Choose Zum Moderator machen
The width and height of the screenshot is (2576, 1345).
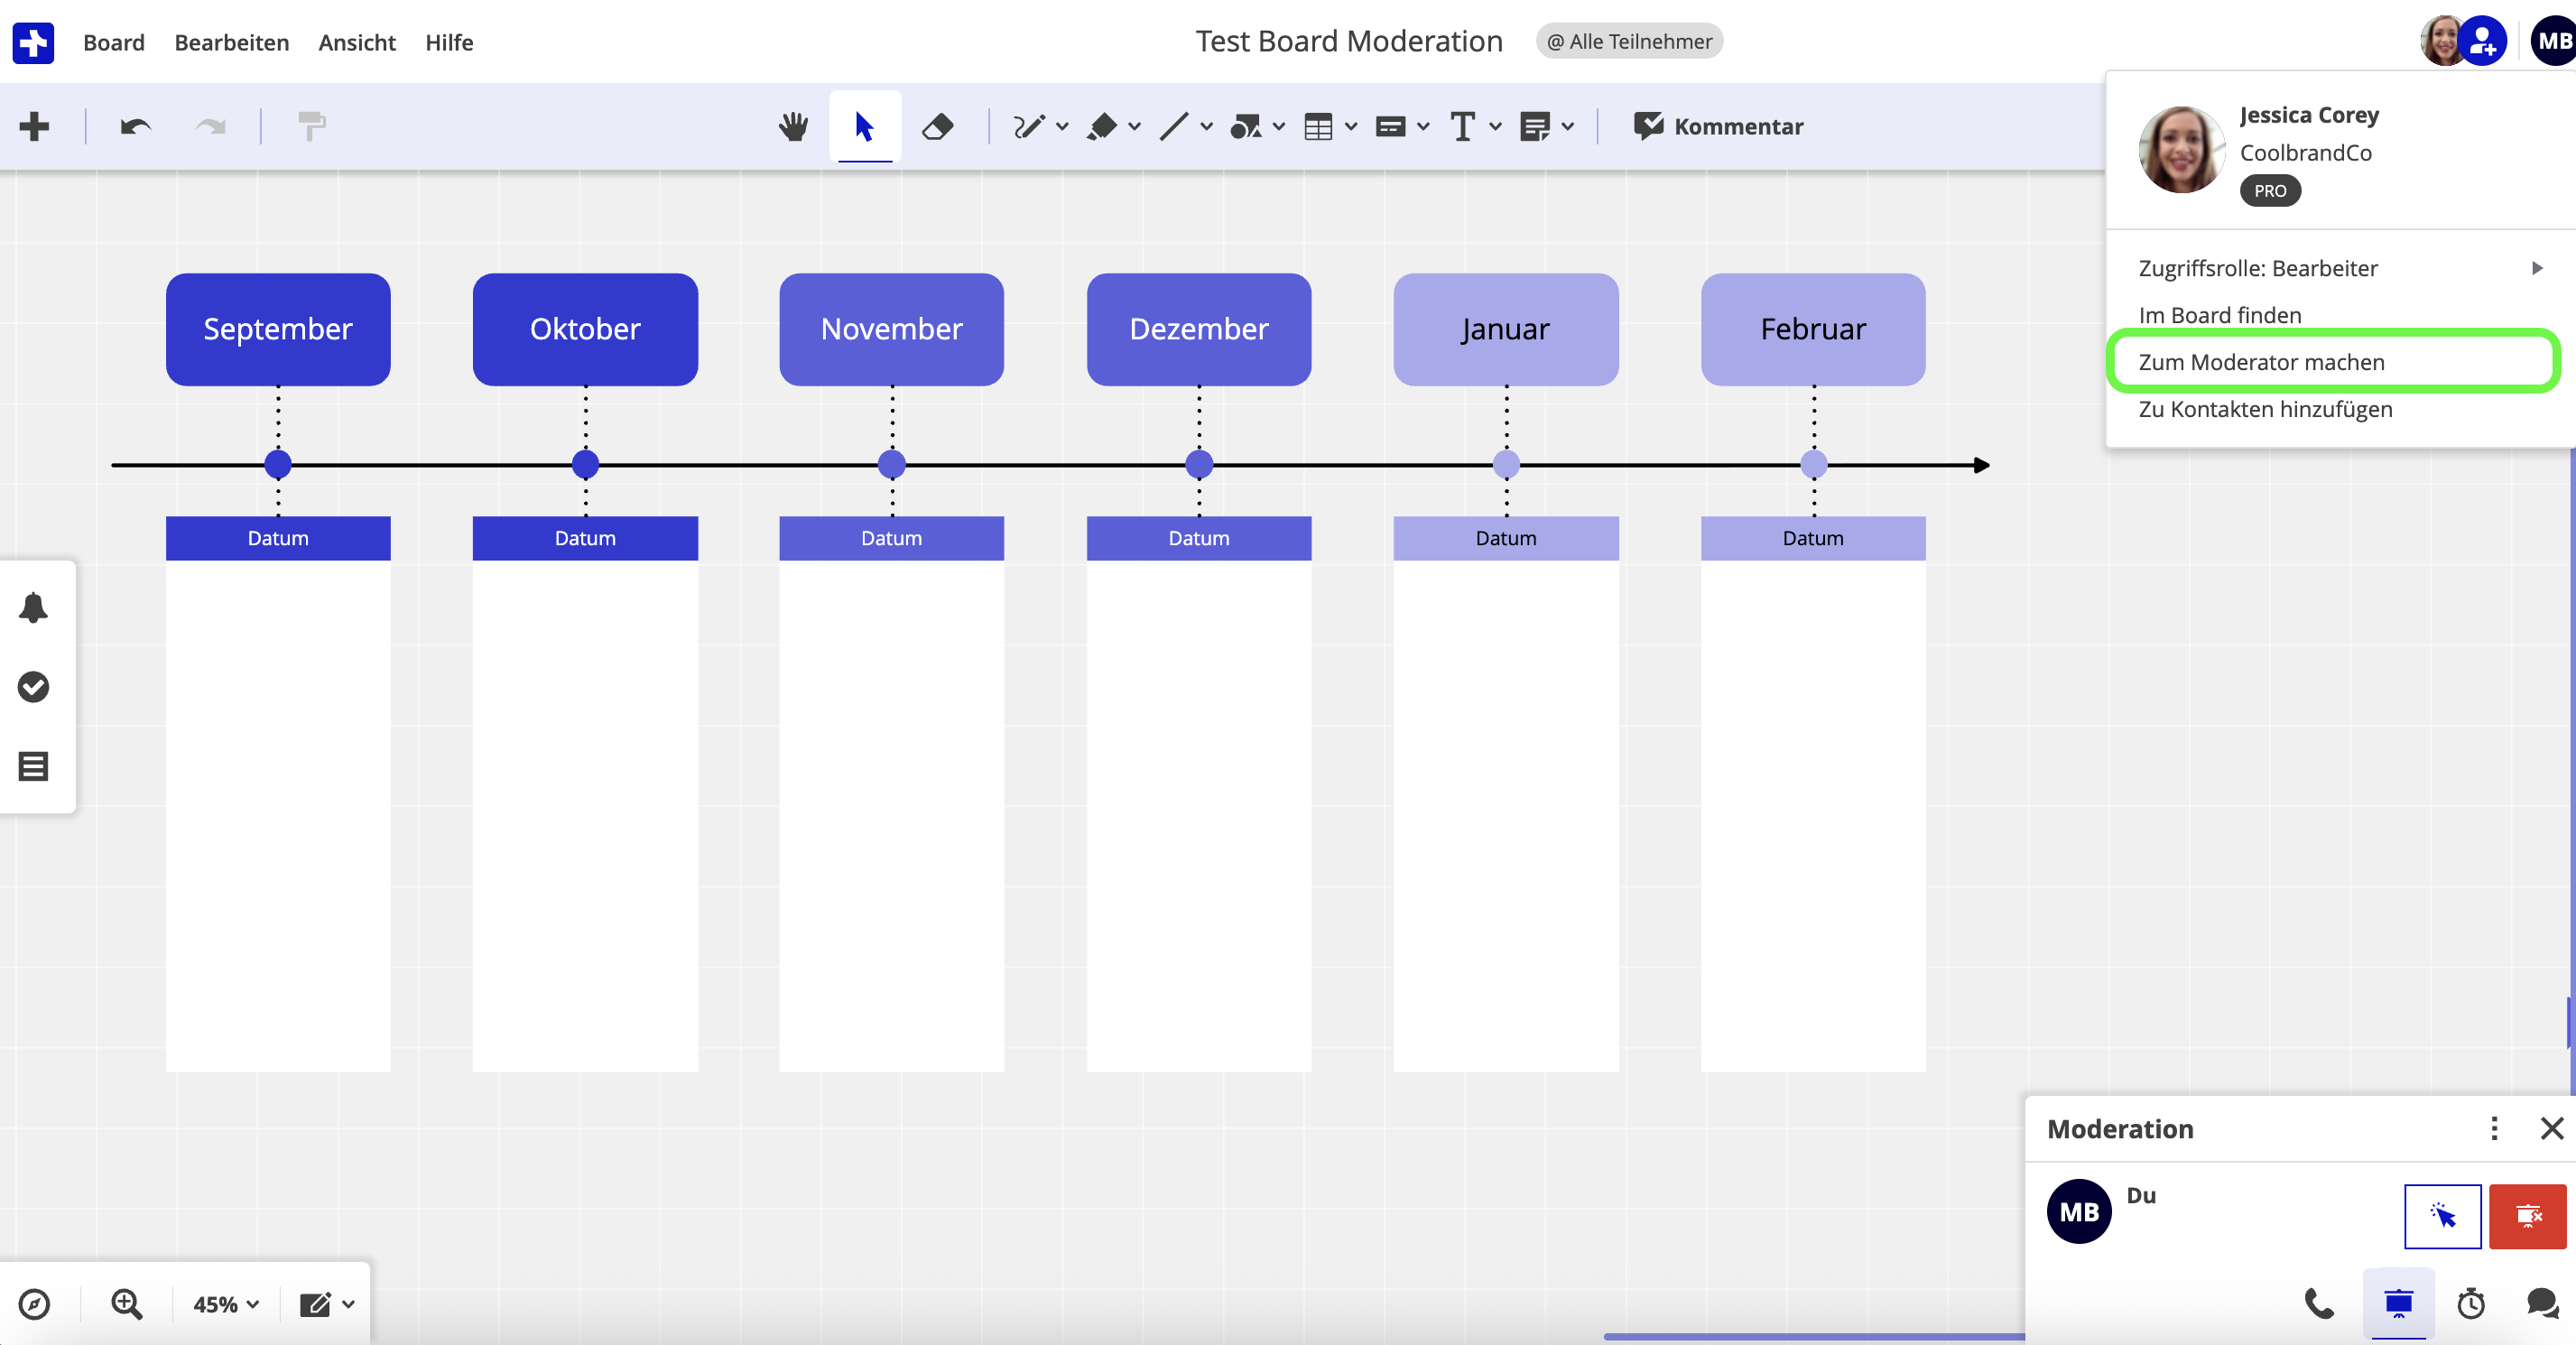(x=2261, y=362)
